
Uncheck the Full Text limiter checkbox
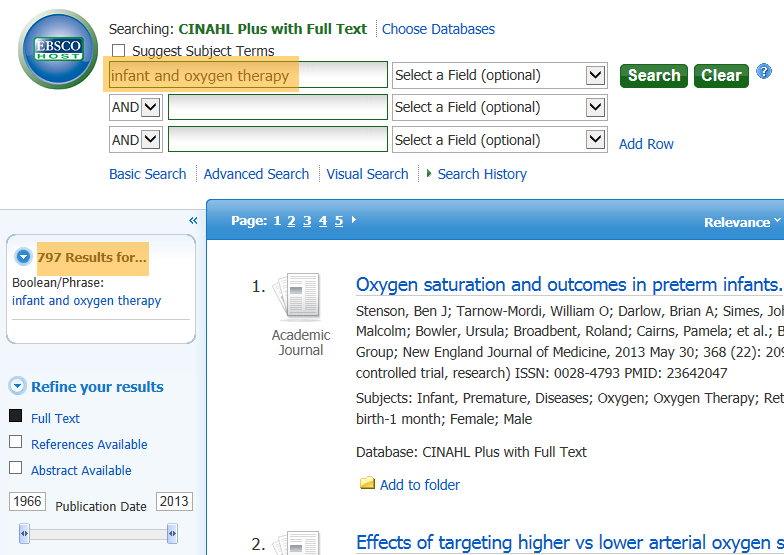coord(15,417)
